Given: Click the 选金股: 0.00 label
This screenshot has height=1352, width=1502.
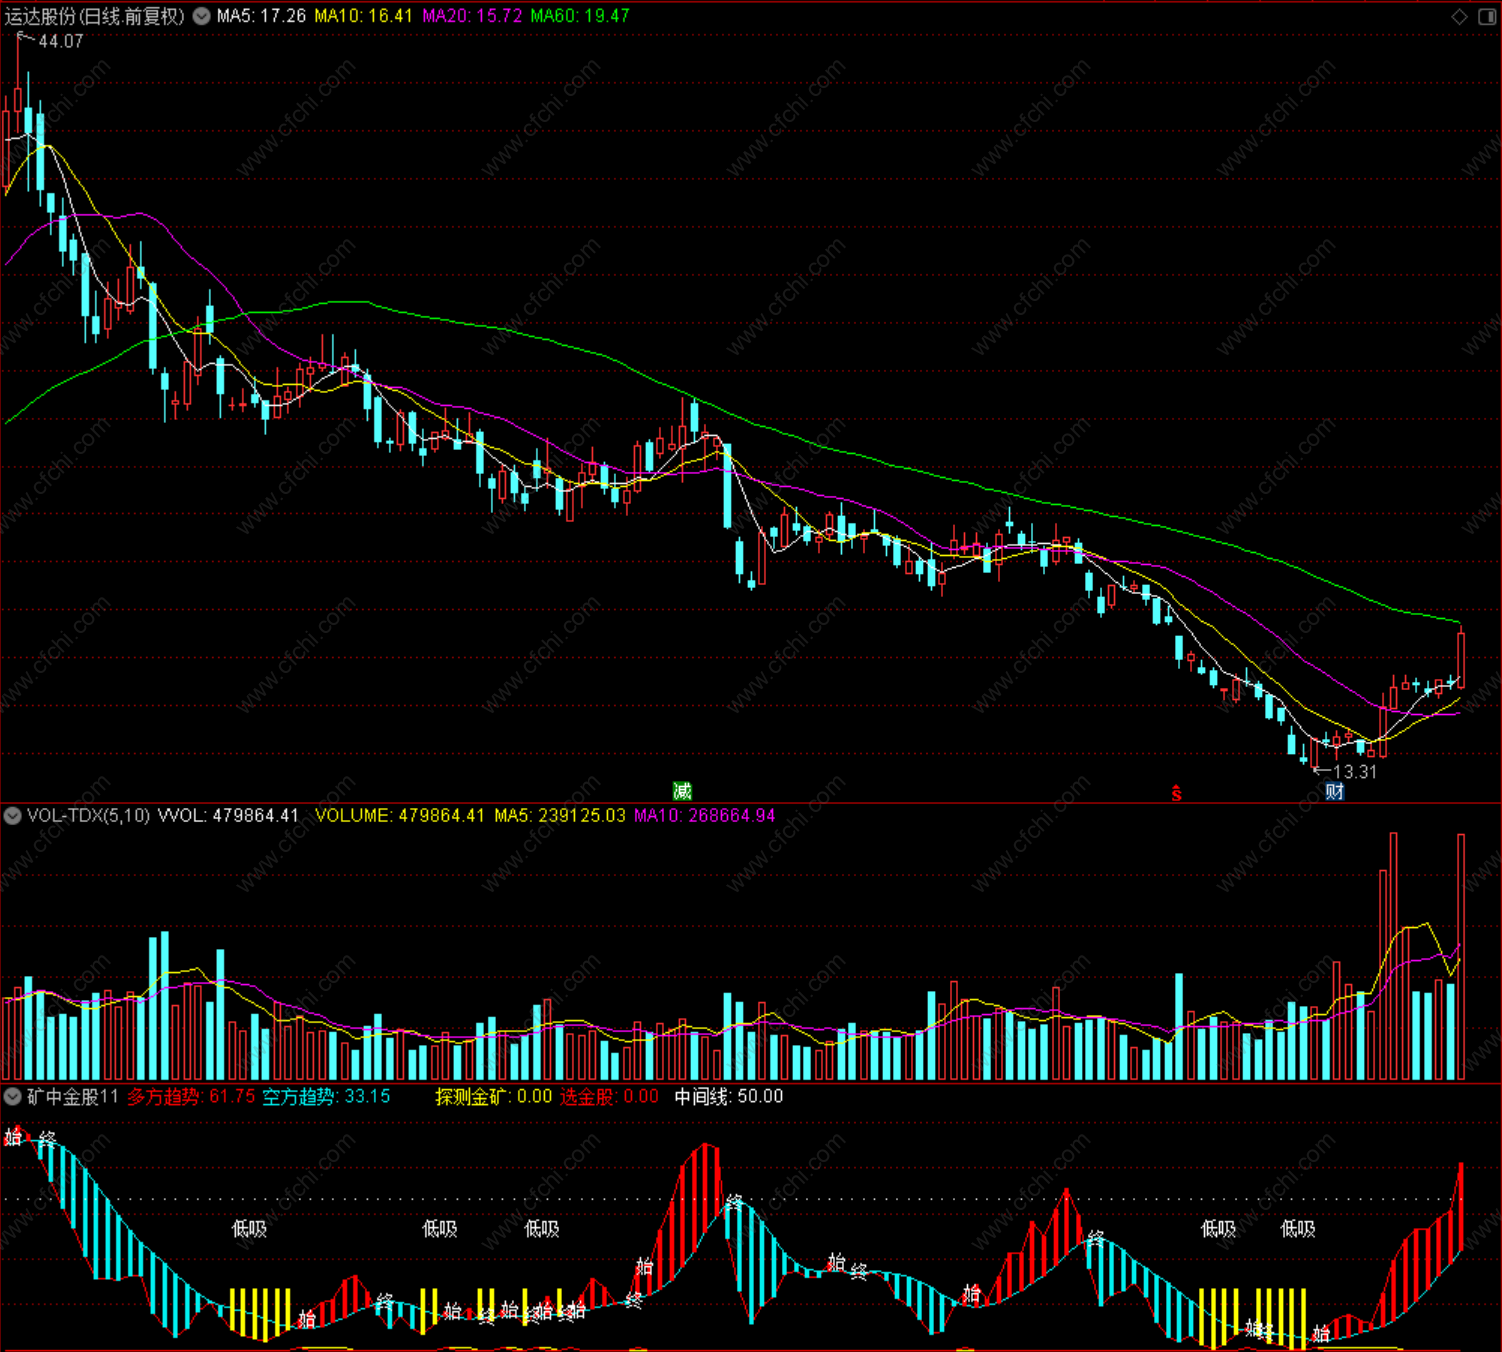Looking at the screenshot, I should click(609, 1096).
